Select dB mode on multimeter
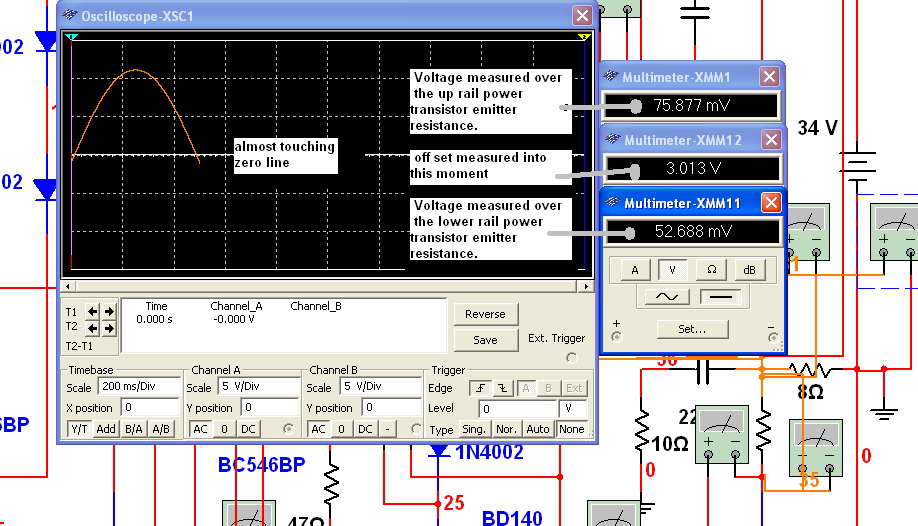918x526 pixels. pos(749,270)
